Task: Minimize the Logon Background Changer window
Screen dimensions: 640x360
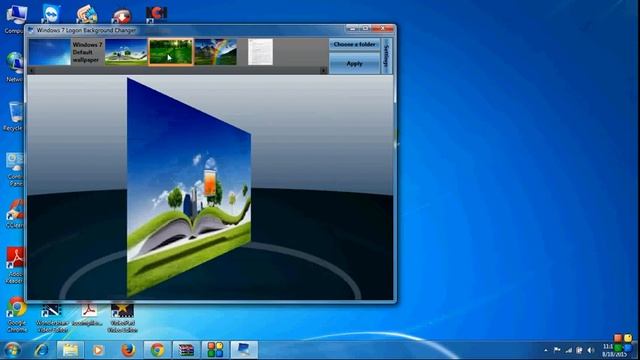Action: [352, 29]
